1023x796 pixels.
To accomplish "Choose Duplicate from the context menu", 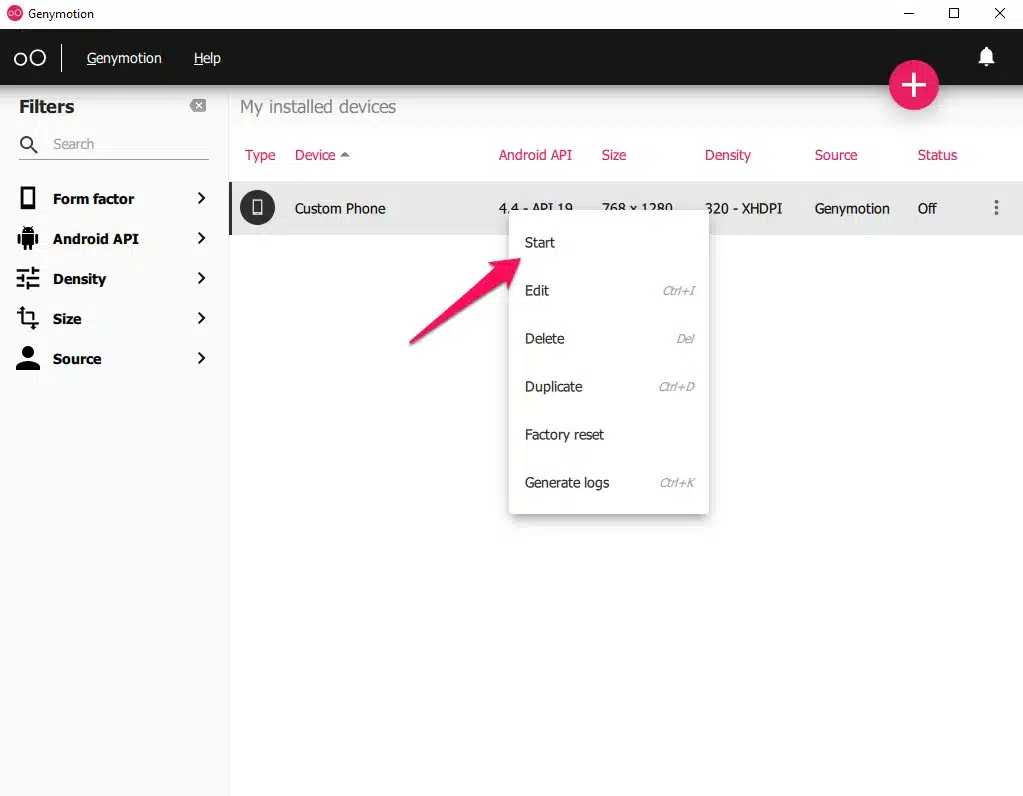I will point(553,387).
